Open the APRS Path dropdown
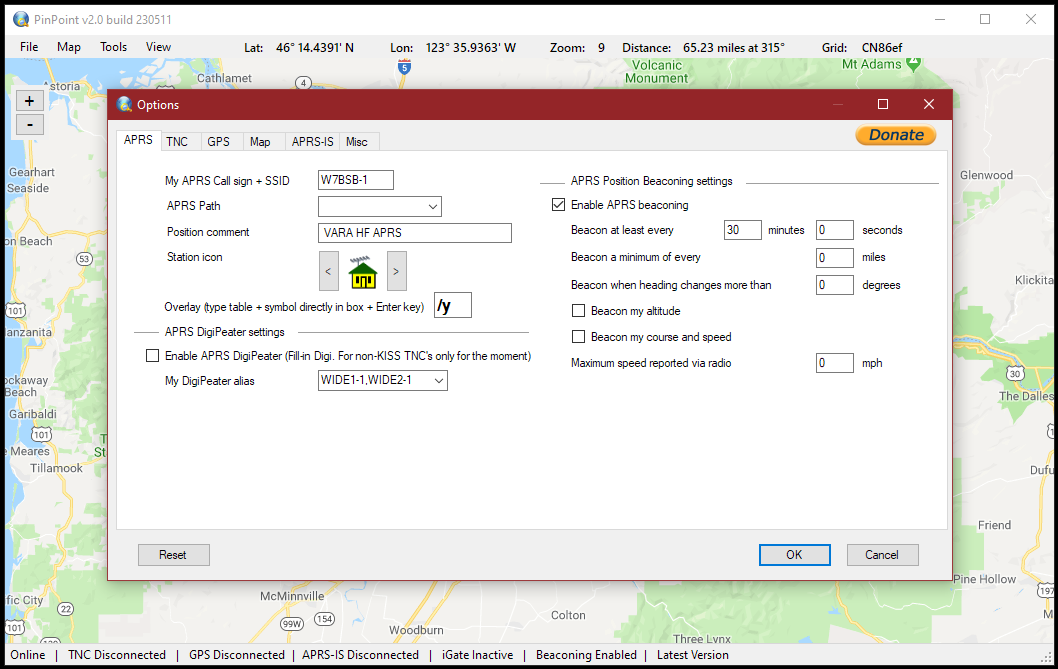The height and width of the screenshot is (669, 1058). (x=432, y=206)
